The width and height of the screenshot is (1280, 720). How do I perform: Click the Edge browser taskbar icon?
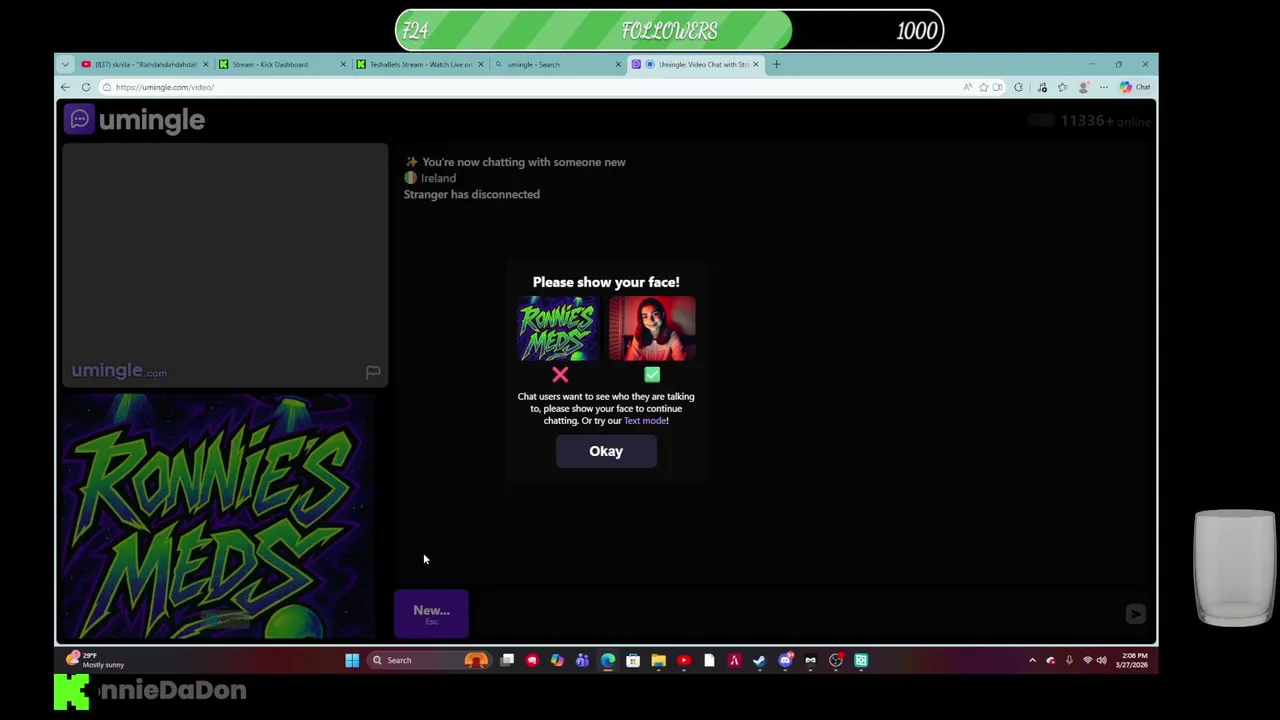pos(608,660)
